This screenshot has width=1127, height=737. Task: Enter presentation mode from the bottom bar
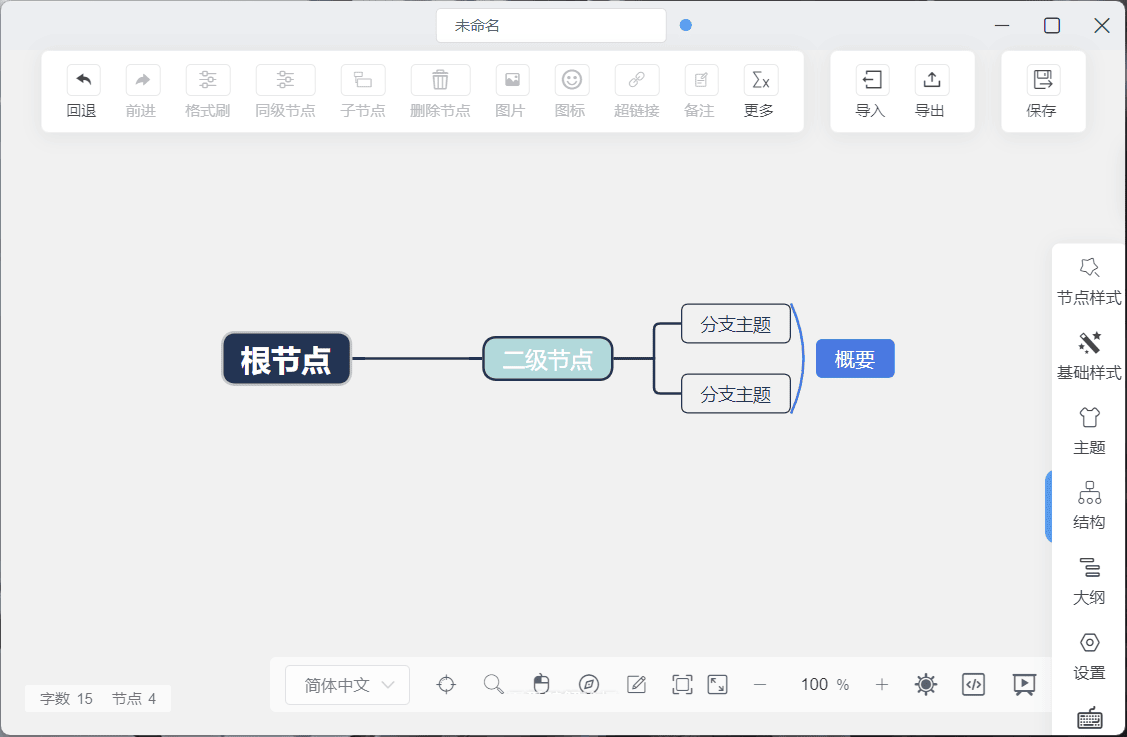point(1023,684)
